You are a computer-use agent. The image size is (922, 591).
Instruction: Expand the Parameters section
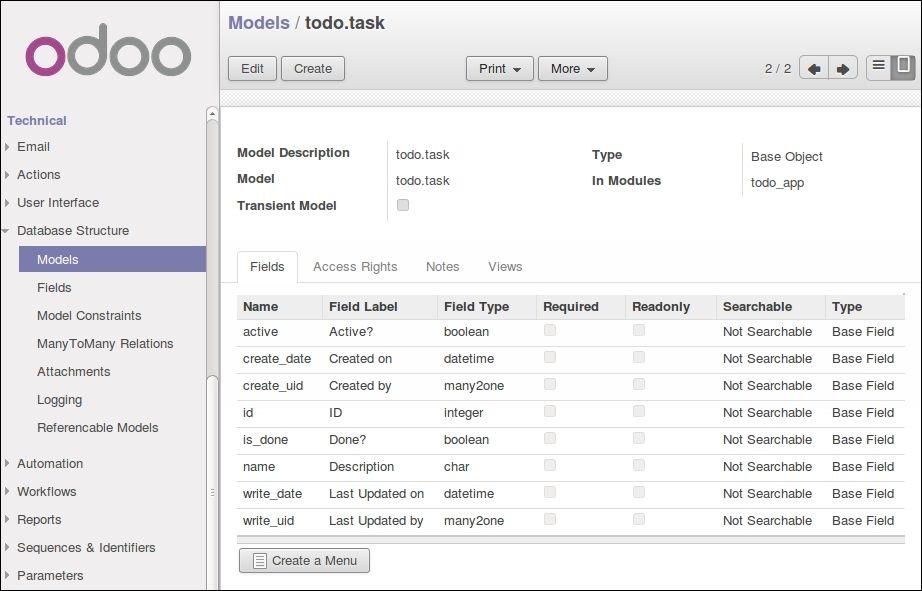(x=50, y=576)
